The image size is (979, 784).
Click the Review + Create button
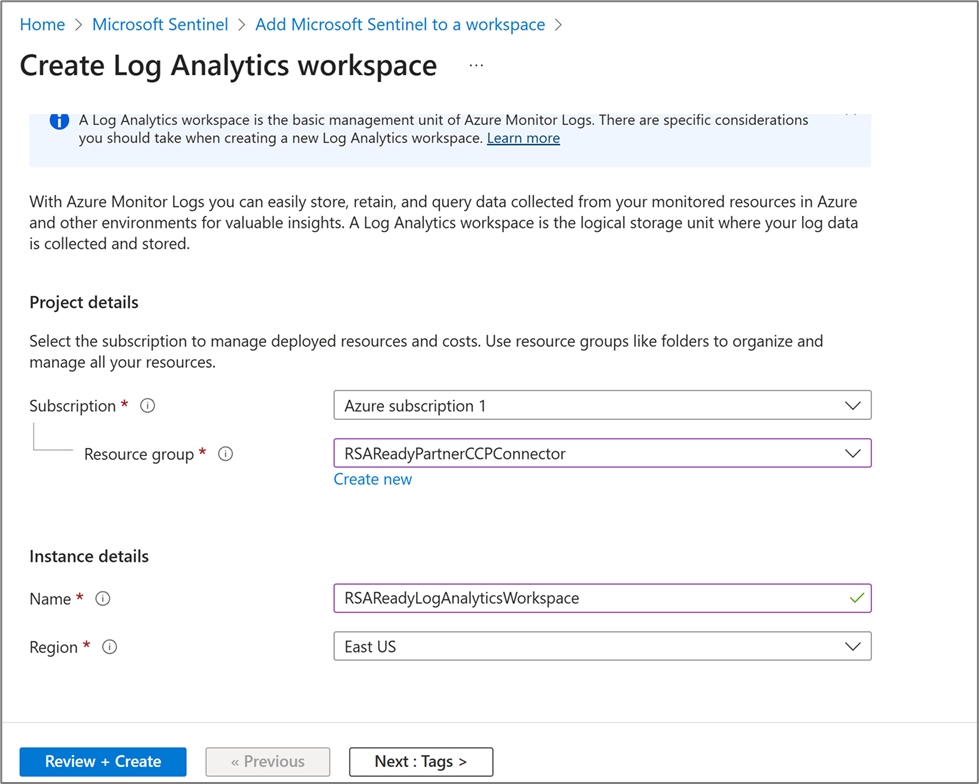tap(103, 762)
